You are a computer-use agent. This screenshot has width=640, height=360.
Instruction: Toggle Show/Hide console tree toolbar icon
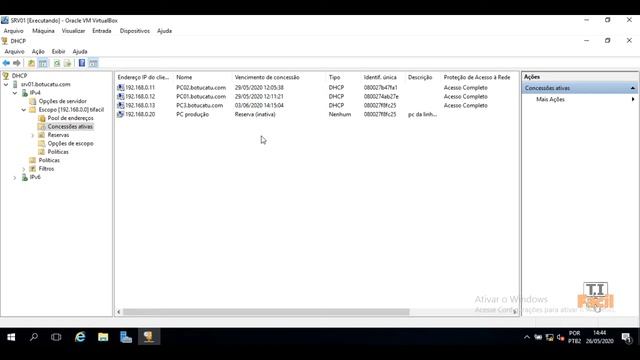(43, 63)
